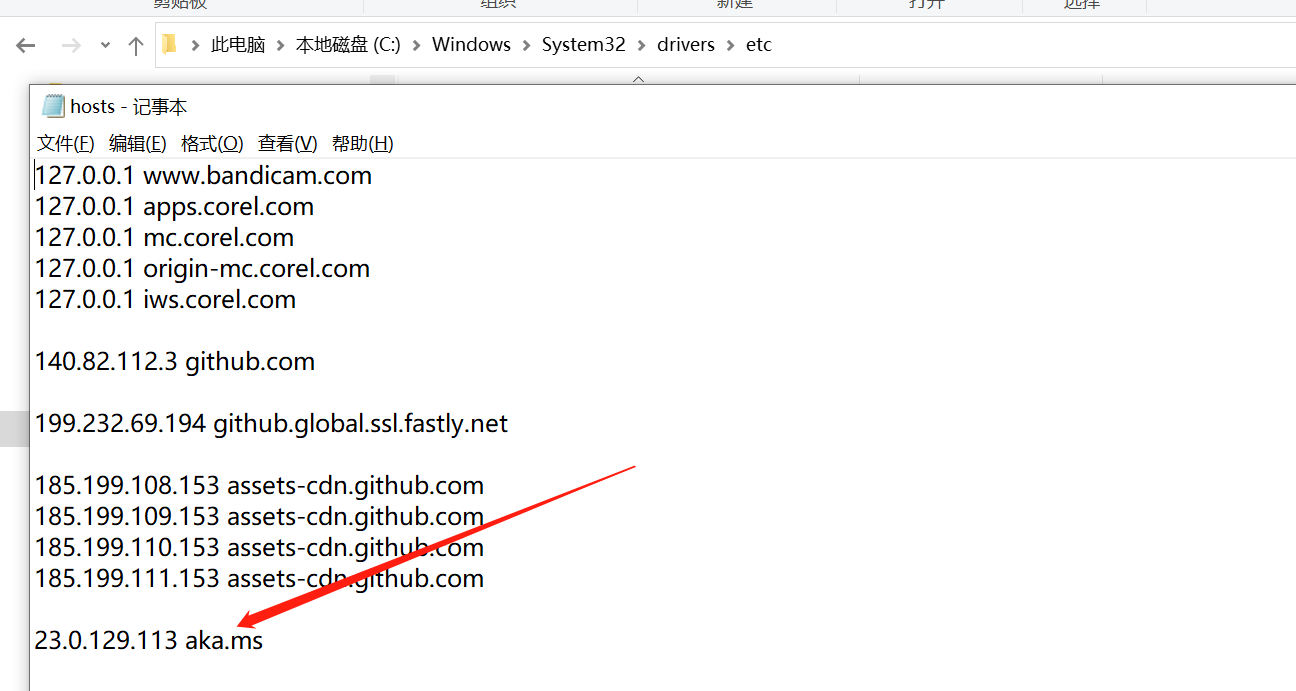This screenshot has width=1296, height=691.
Task: Expand chevron after 本地磁盘 (C:)
Action: click(417, 45)
